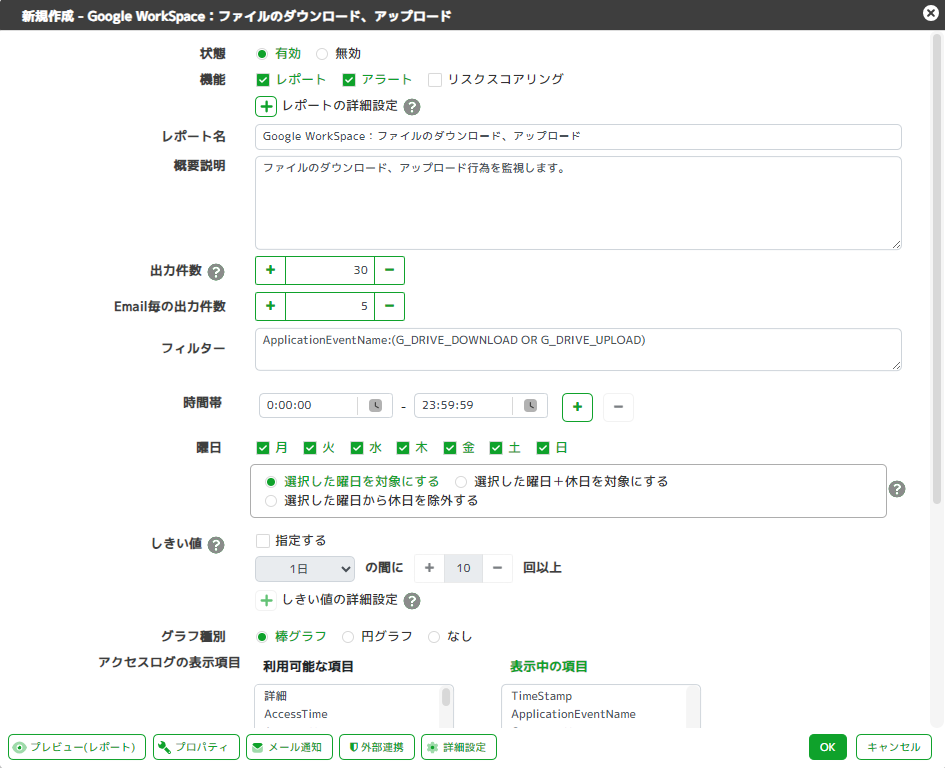The width and height of the screenshot is (945, 768).
Task: Check しきい値 指定する checkbox
Action: coord(263,541)
